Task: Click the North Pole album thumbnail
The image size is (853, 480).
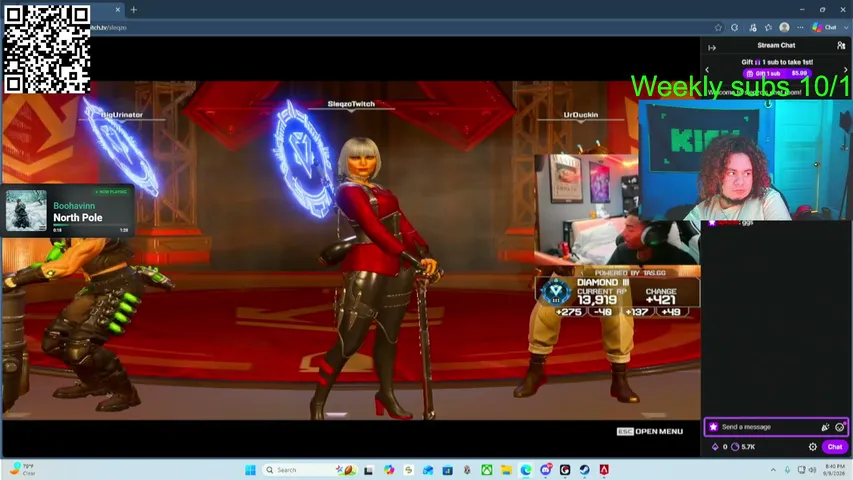Action: 26,211
